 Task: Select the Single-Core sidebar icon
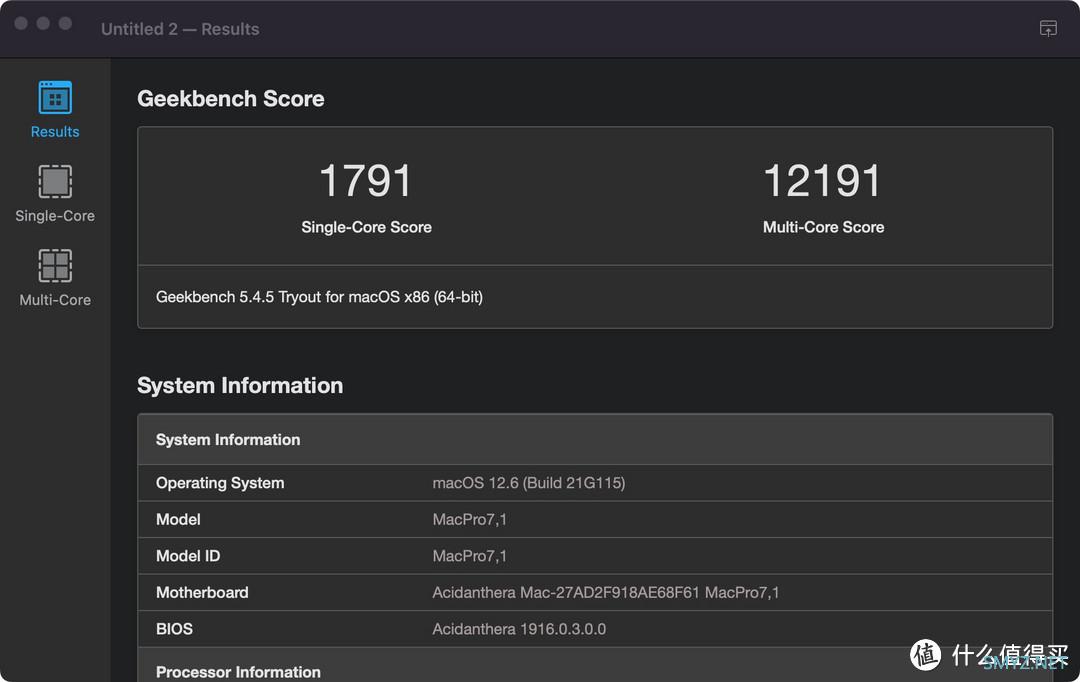pyautogui.click(x=55, y=181)
